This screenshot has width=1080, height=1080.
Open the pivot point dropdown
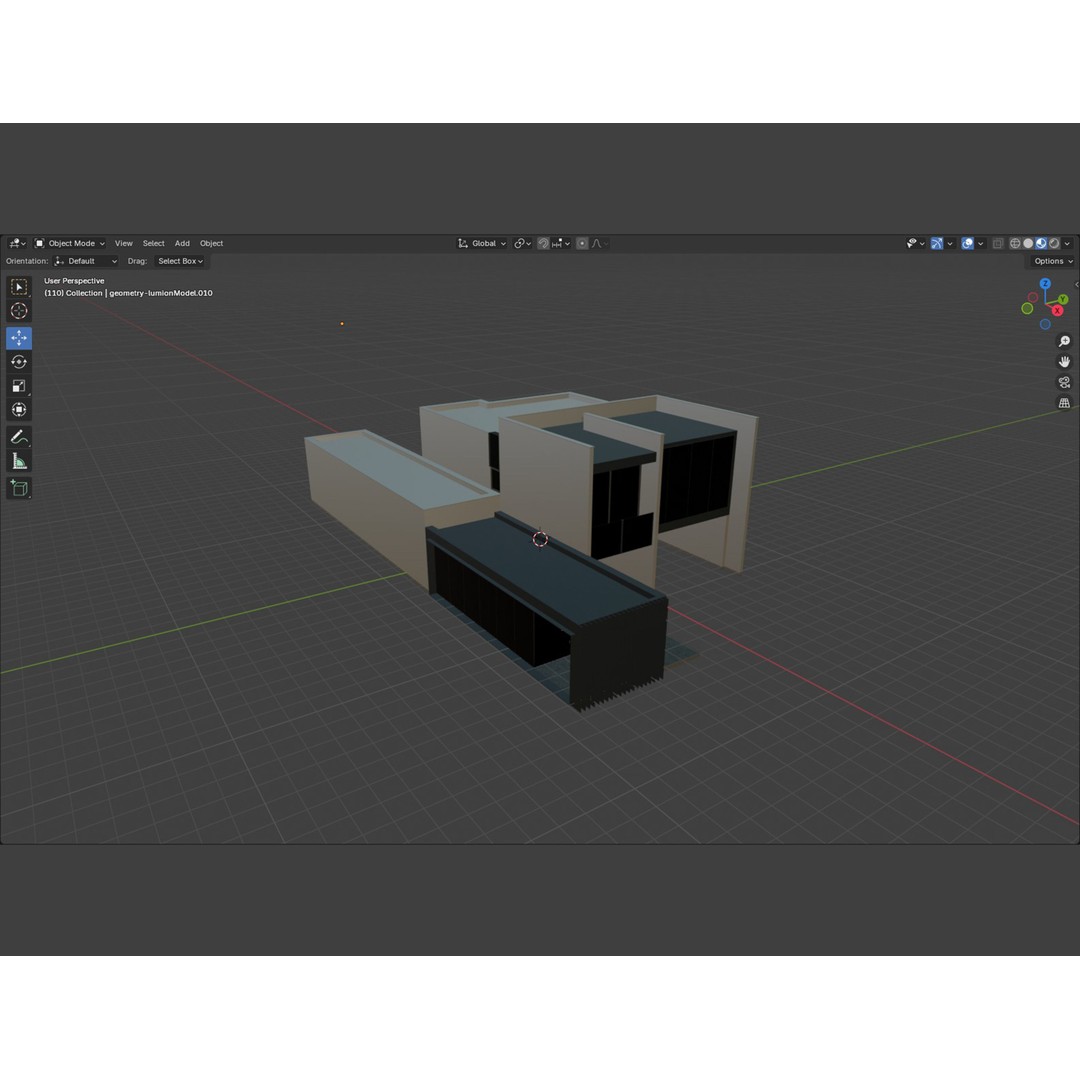click(x=523, y=243)
